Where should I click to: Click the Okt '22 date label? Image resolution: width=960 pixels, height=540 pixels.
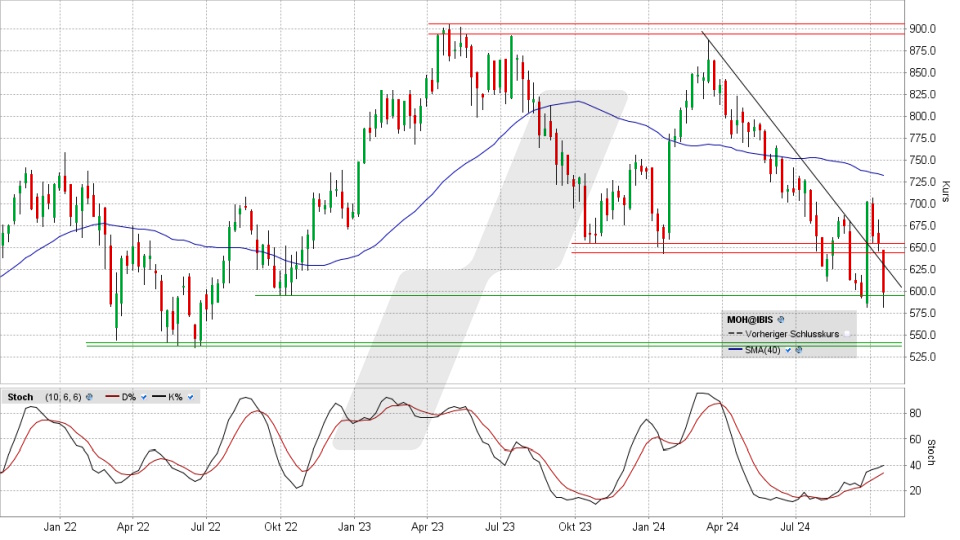[280, 527]
